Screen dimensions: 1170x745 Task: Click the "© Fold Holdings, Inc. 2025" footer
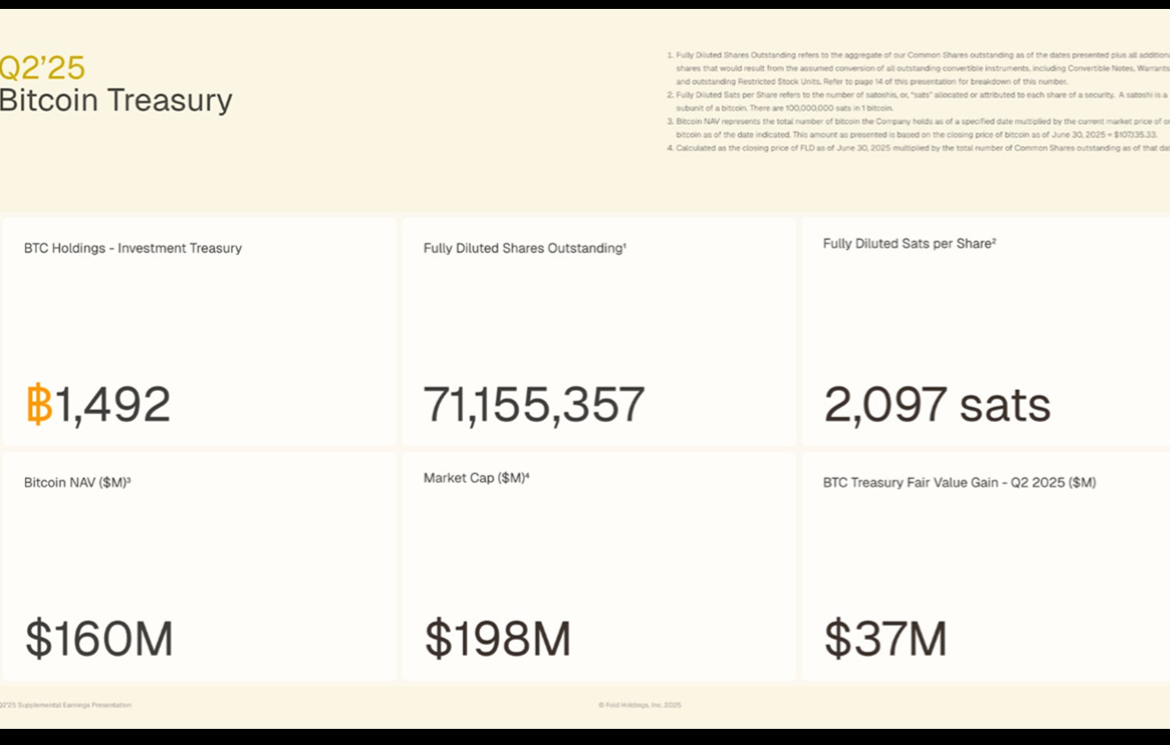point(639,705)
